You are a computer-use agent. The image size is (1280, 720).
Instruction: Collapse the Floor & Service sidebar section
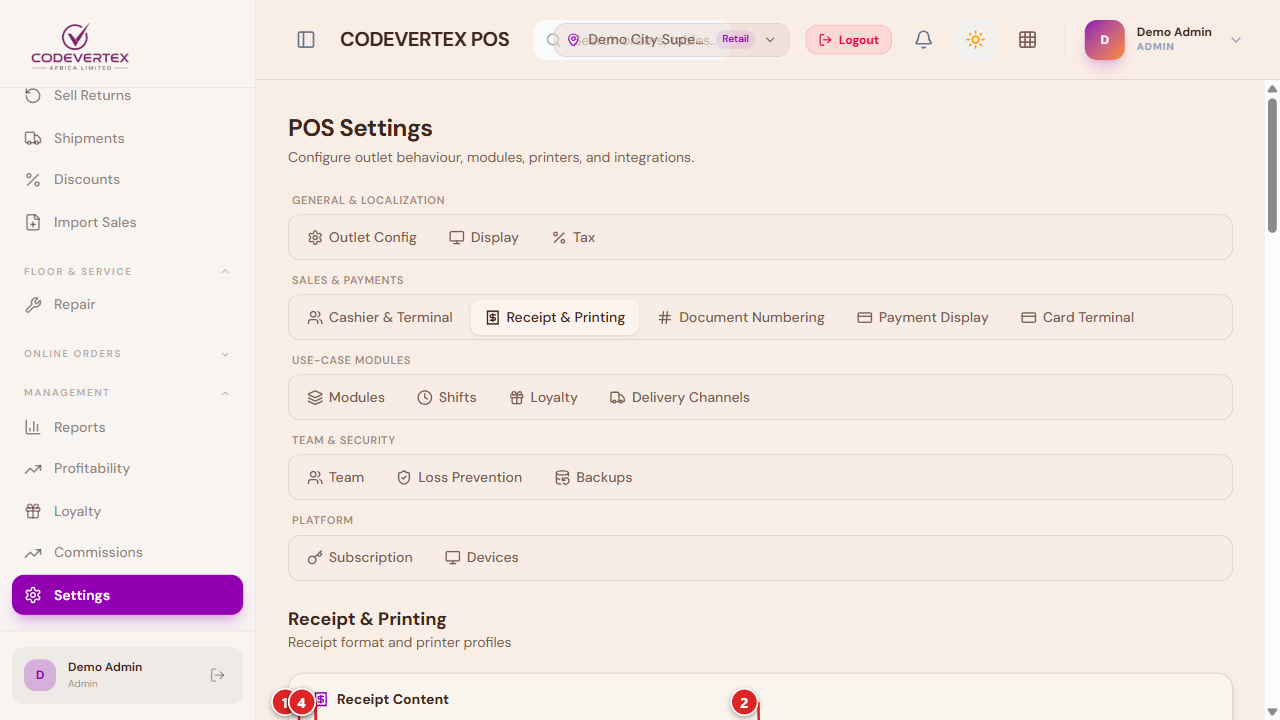point(225,271)
